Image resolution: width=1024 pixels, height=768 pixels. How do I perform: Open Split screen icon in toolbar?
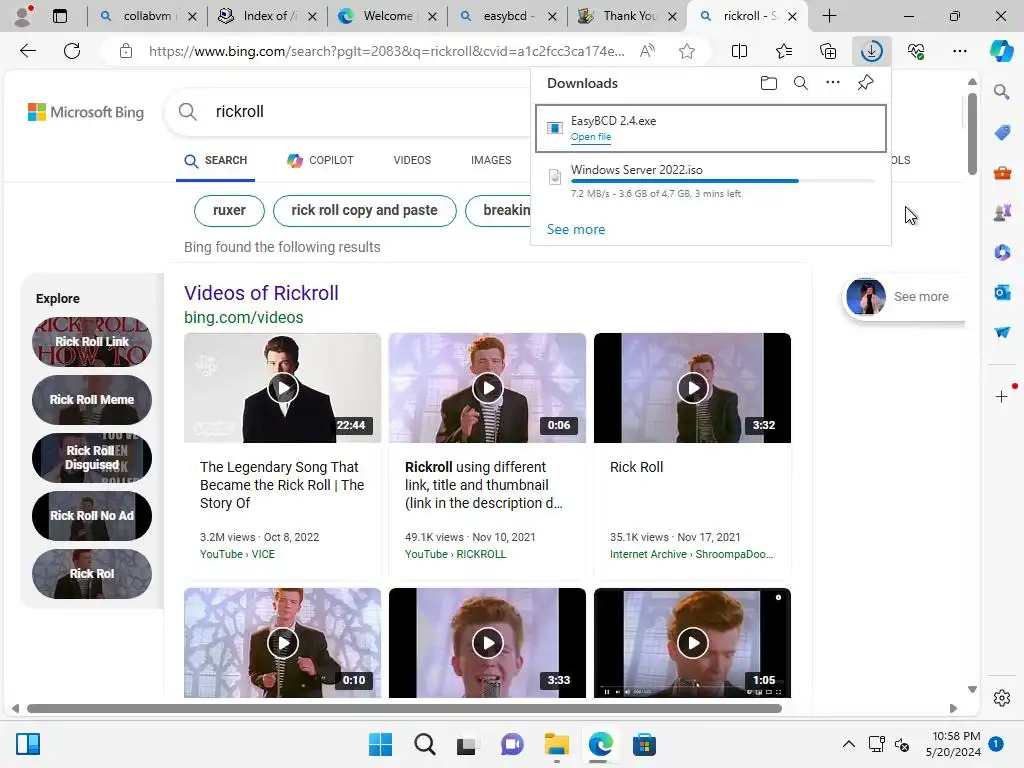(739, 51)
